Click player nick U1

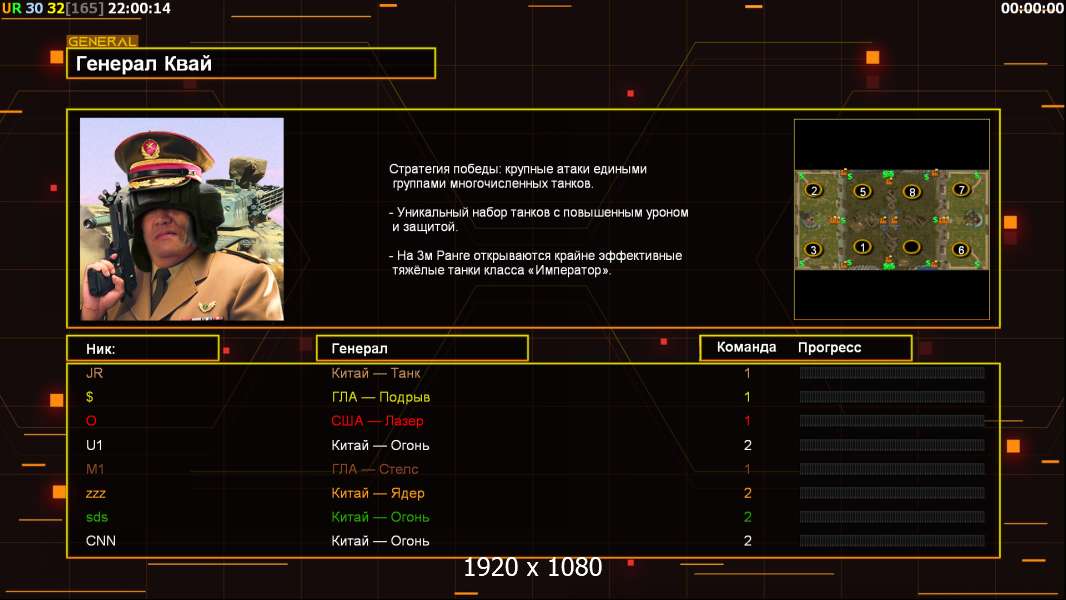pyautogui.click(x=94, y=445)
